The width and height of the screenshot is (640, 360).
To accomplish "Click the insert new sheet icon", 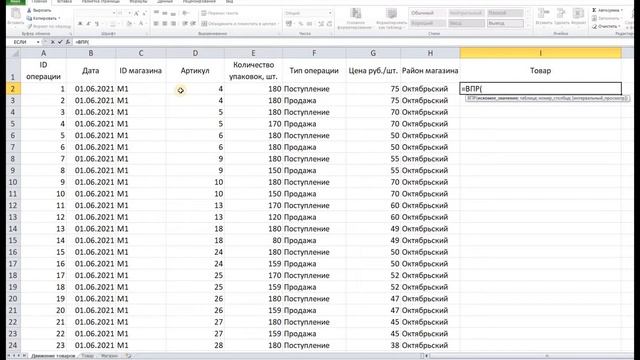I will point(128,356).
